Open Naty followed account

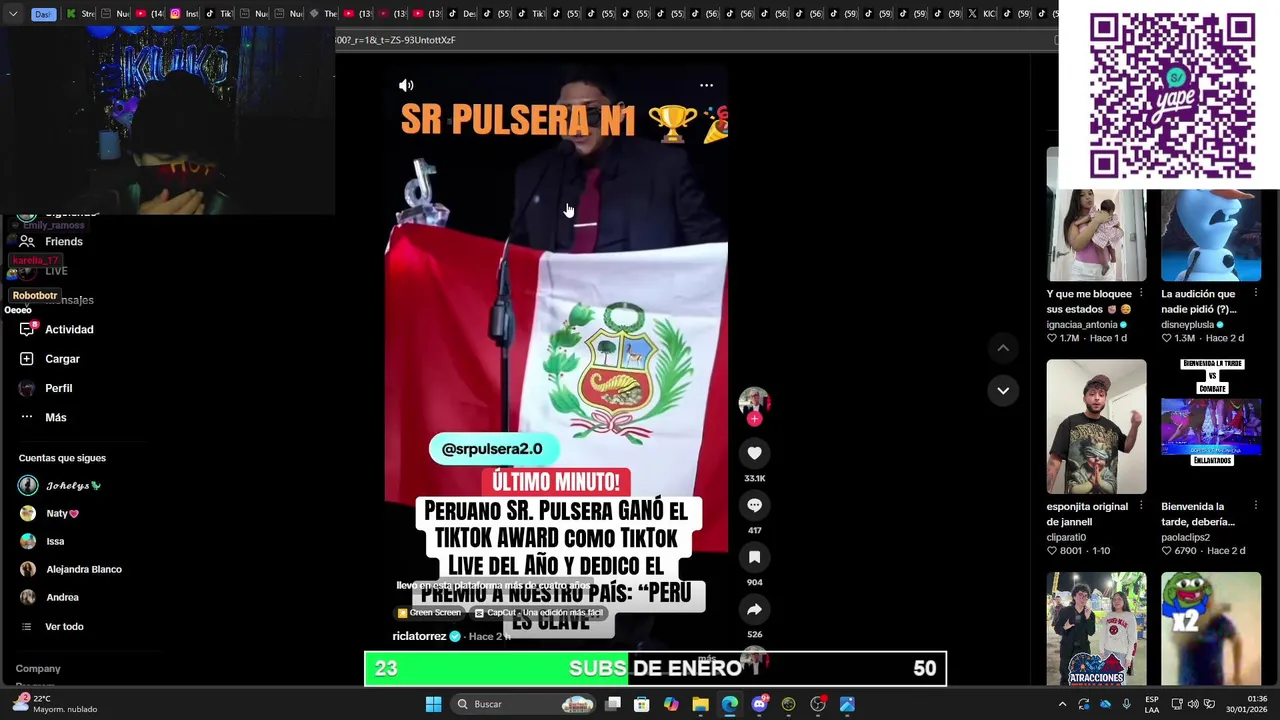[x=50, y=513]
